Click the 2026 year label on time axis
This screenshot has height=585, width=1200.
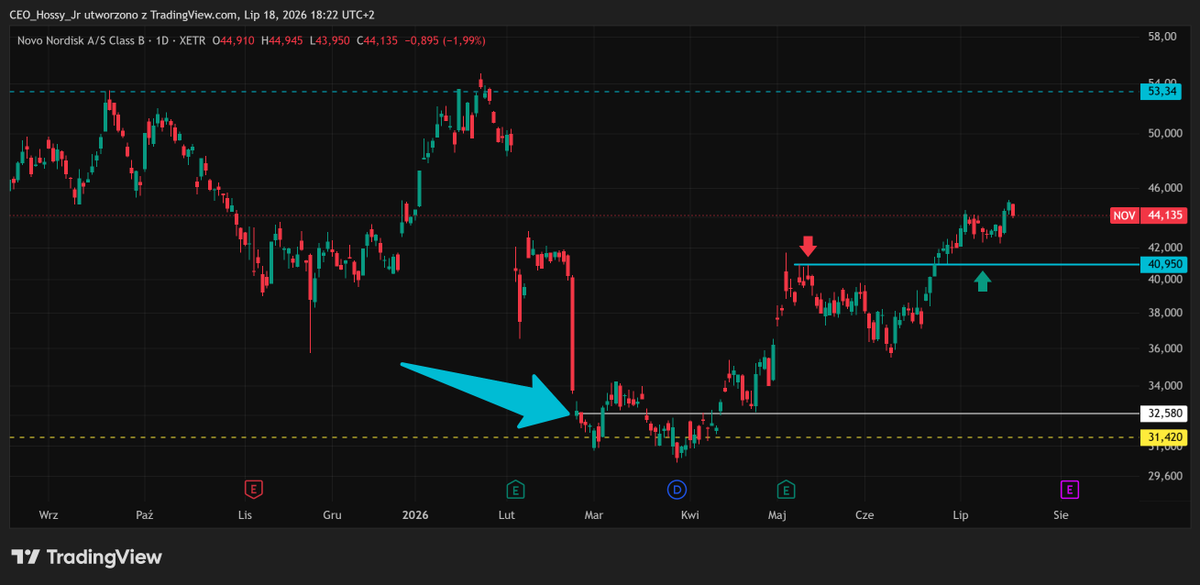[415, 515]
